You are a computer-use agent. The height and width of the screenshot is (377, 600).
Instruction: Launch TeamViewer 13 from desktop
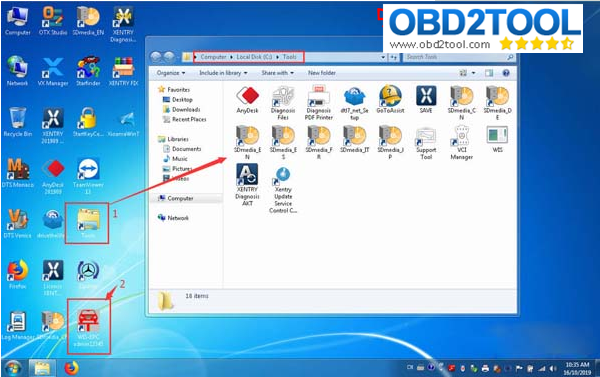[88, 176]
